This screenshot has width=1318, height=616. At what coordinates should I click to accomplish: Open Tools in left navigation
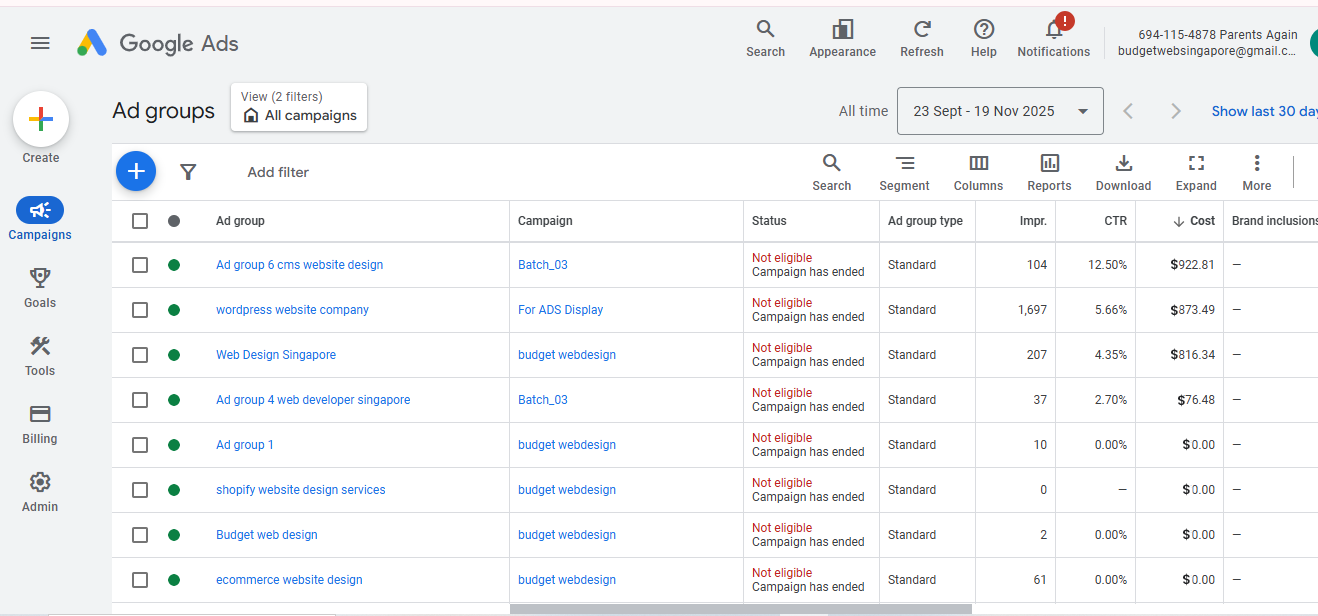coord(40,356)
